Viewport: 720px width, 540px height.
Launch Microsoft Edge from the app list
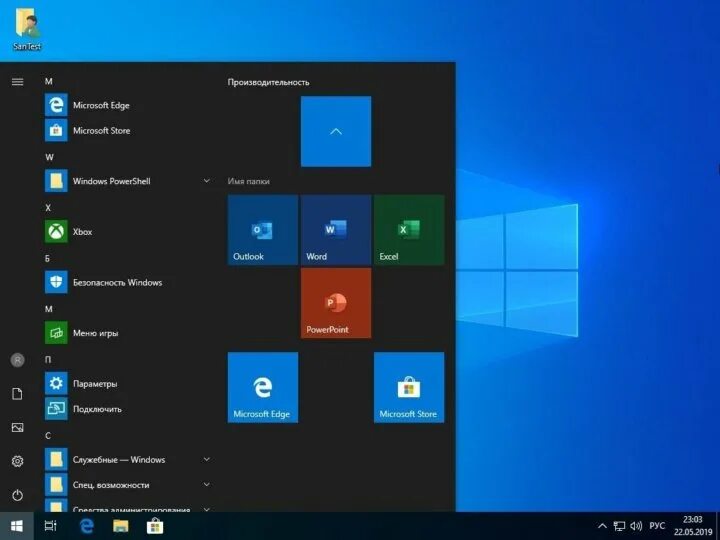click(126, 105)
